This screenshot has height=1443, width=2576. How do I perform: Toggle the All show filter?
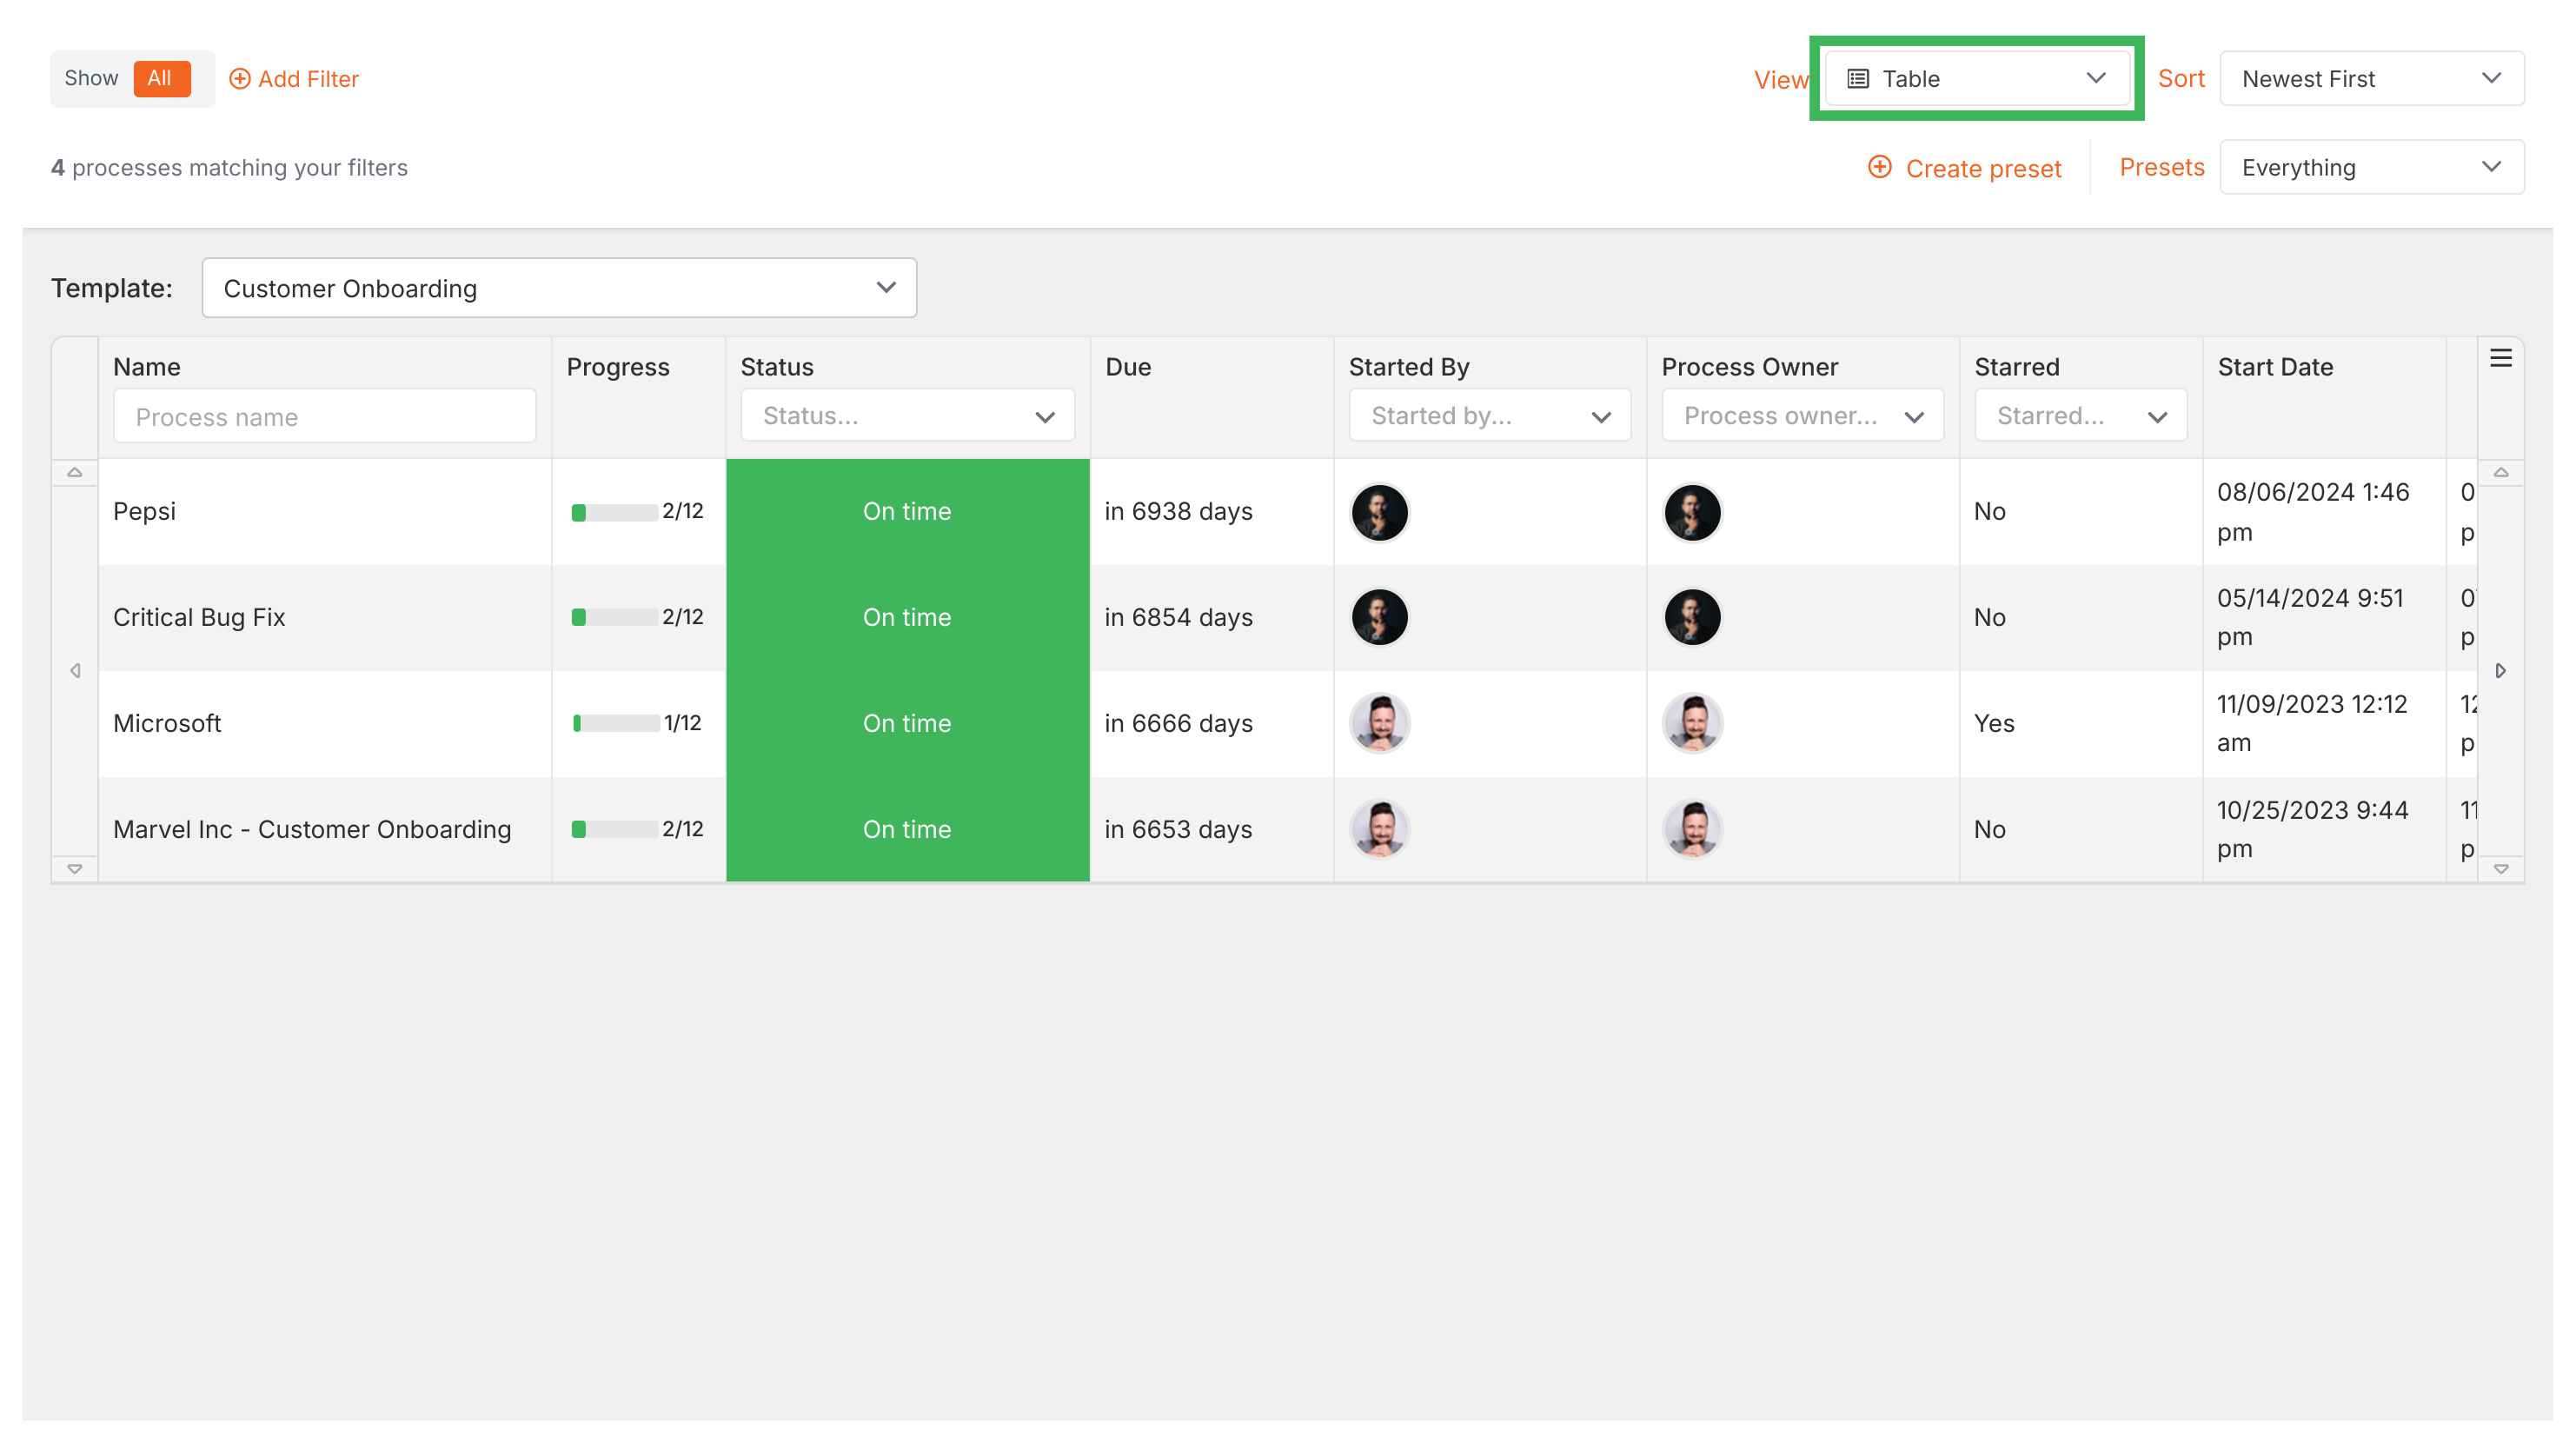160,78
